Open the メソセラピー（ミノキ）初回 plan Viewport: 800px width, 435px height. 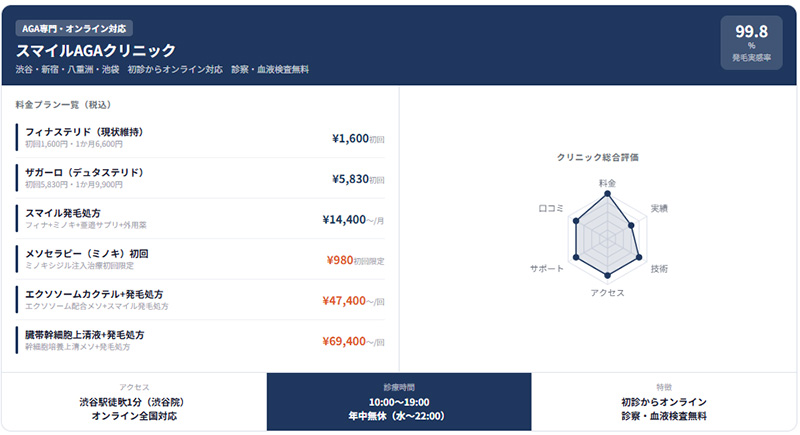pyautogui.click(x=200, y=259)
